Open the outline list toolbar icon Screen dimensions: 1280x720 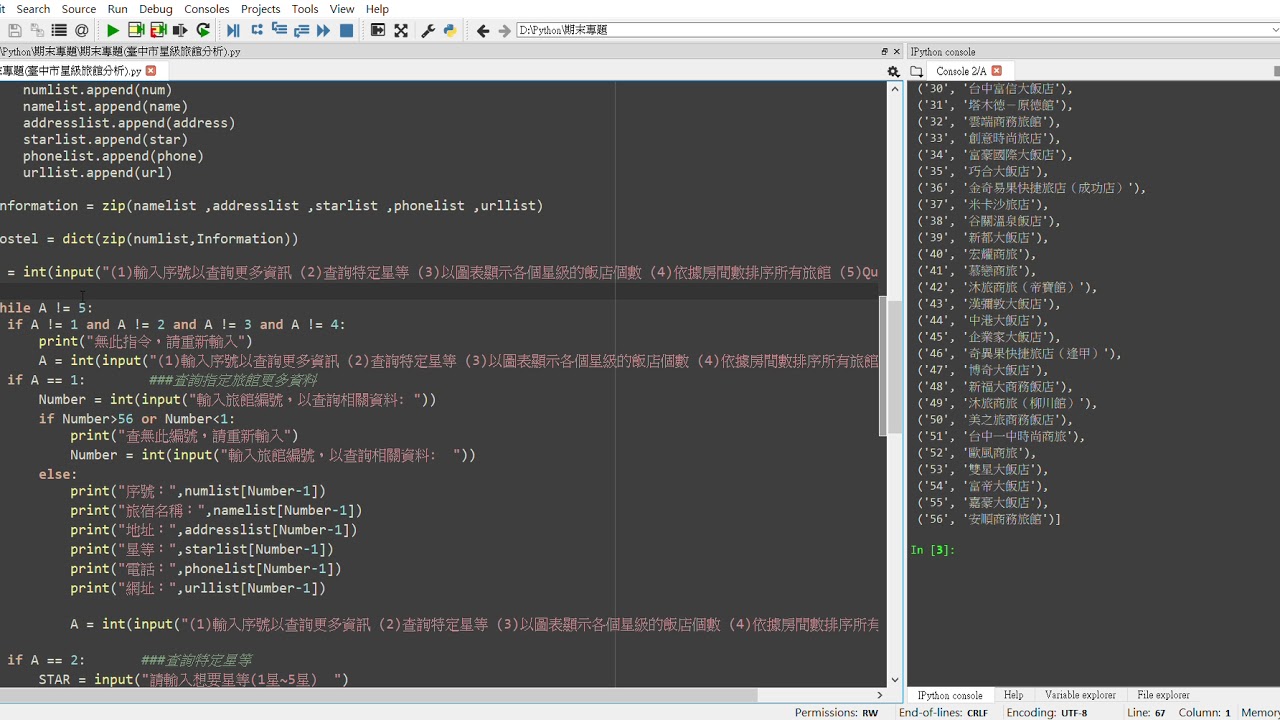pos(59,31)
